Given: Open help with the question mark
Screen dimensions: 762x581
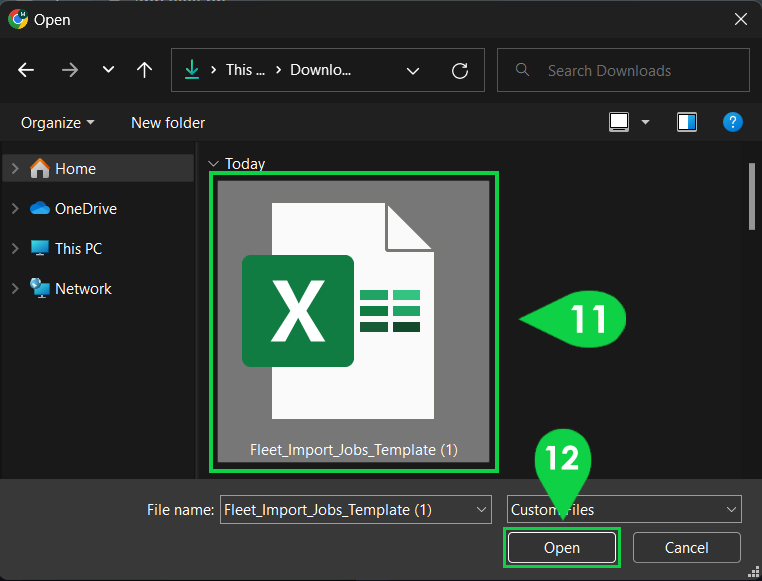Looking at the screenshot, I should tap(732, 122).
